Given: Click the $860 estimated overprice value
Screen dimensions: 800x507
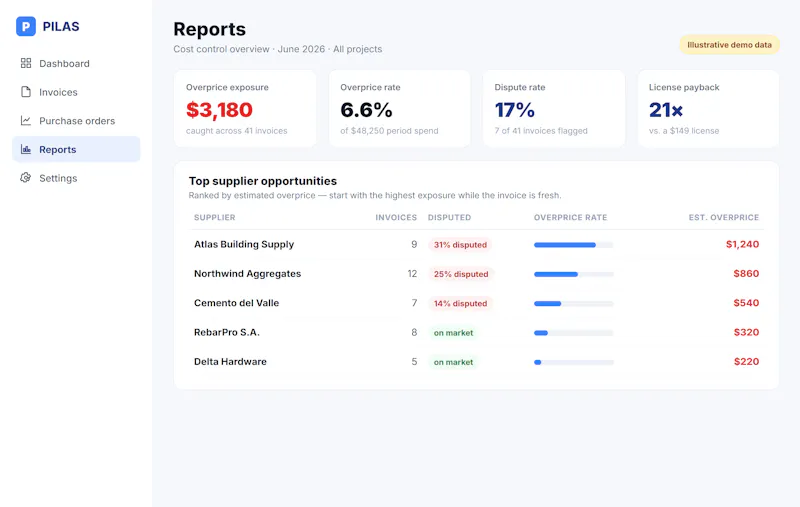Looking at the screenshot, I should [x=746, y=273].
